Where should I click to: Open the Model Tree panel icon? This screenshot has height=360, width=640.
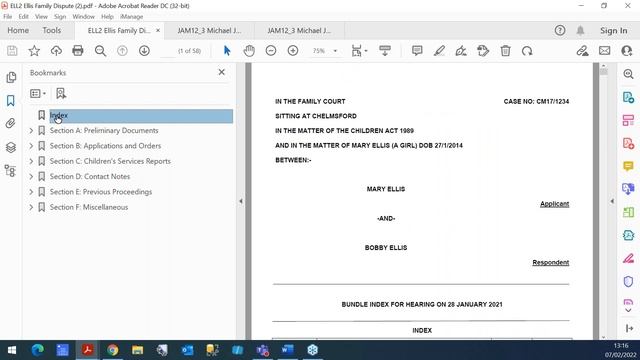(x=11, y=171)
